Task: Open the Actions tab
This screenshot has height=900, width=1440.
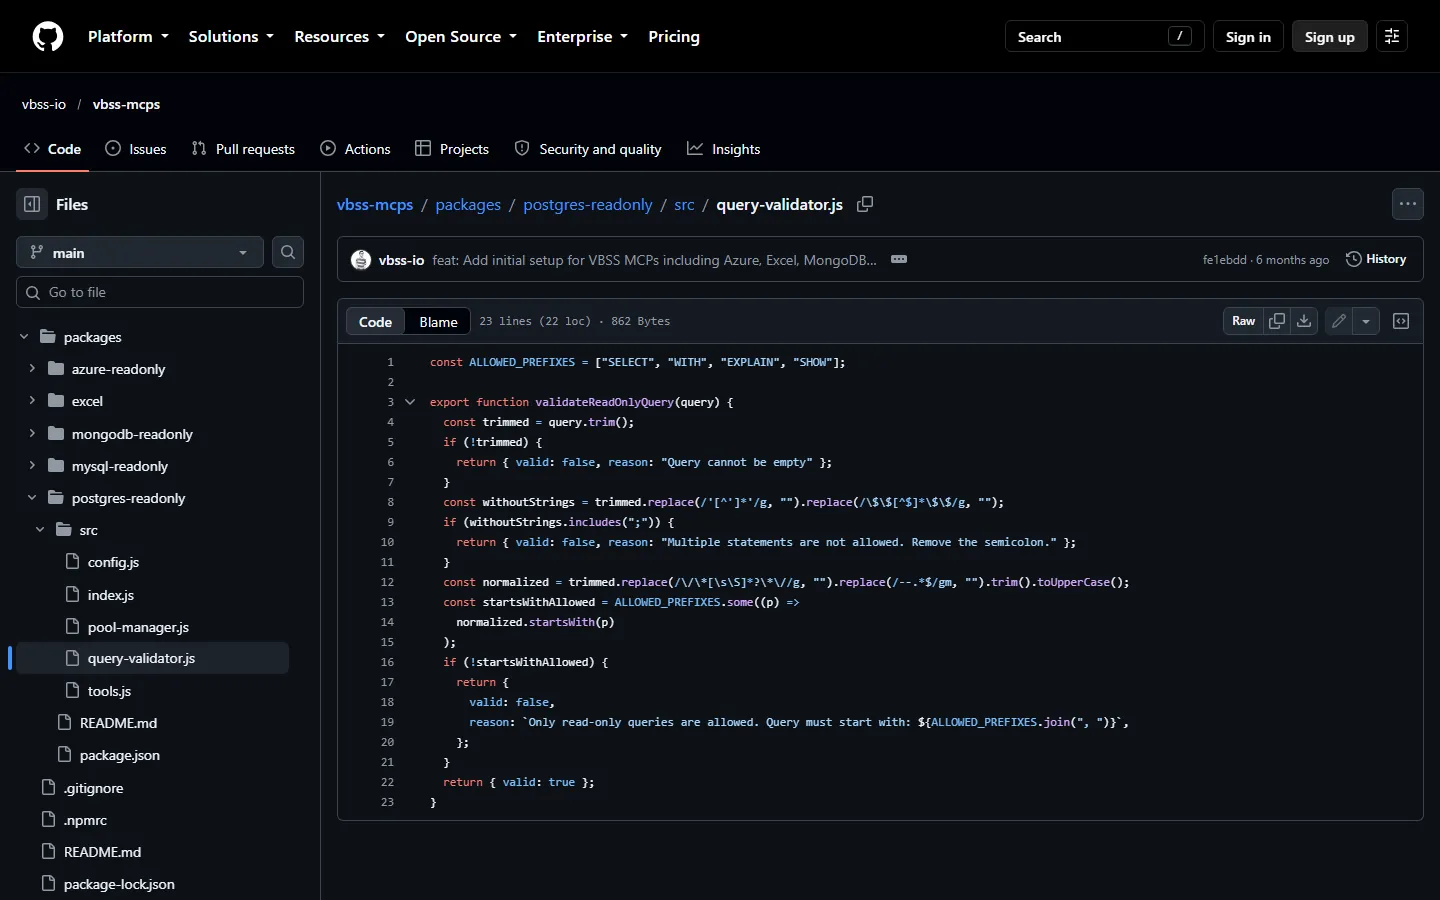Action: [356, 149]
